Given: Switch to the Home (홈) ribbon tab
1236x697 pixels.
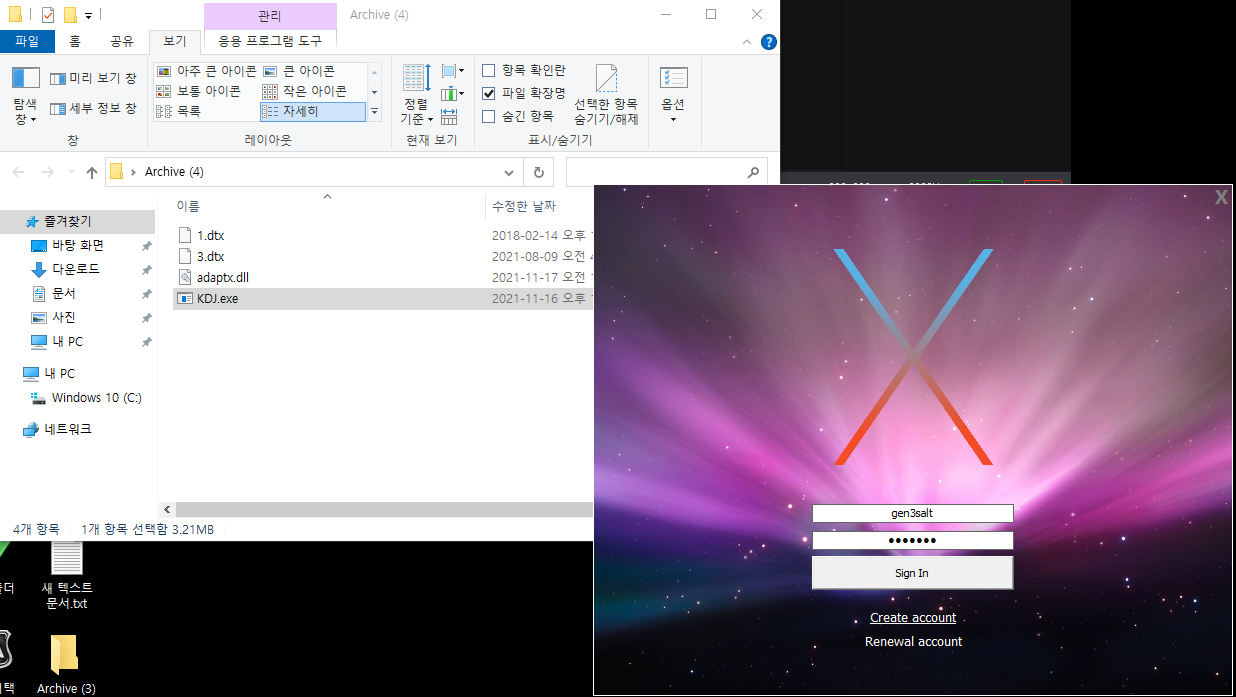Looking at the screenshot, I should tap(75, 41).
